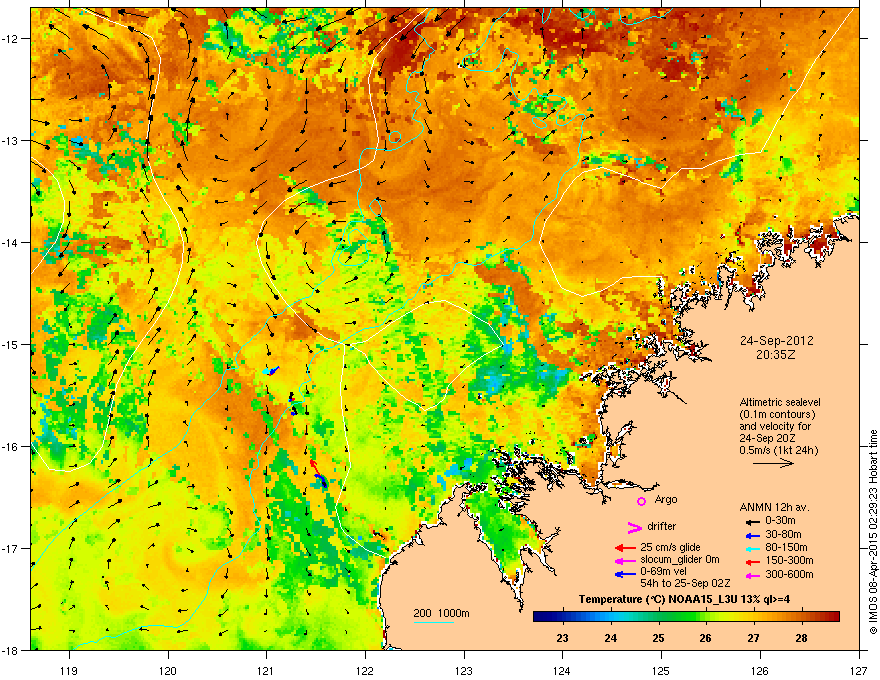Click the red glider arrow near 16.2°S on the map
Image resolution: width=880 pixels, height=680 pixels.
[x=313, y=466]
